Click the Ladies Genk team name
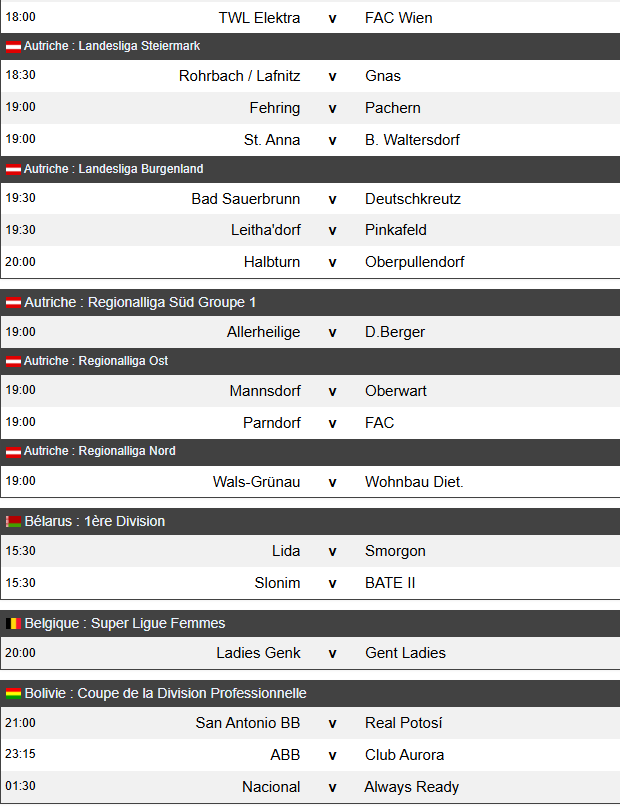This screenshot has width=620, height=808. (258, 653)
